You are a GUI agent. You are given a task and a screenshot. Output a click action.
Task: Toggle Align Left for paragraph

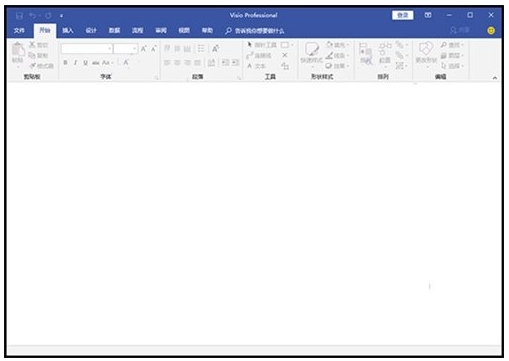coord(167,63)
